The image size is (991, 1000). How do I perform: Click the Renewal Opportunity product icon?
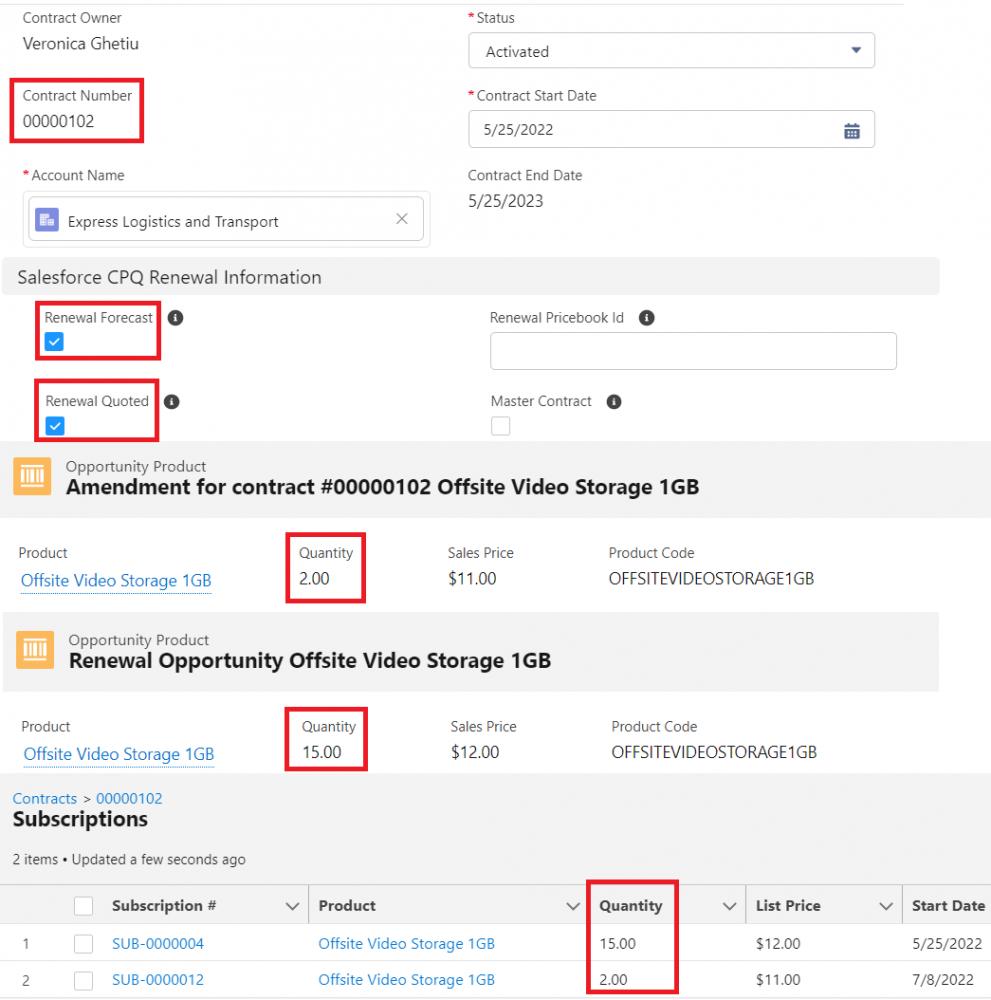pos(35,650)
